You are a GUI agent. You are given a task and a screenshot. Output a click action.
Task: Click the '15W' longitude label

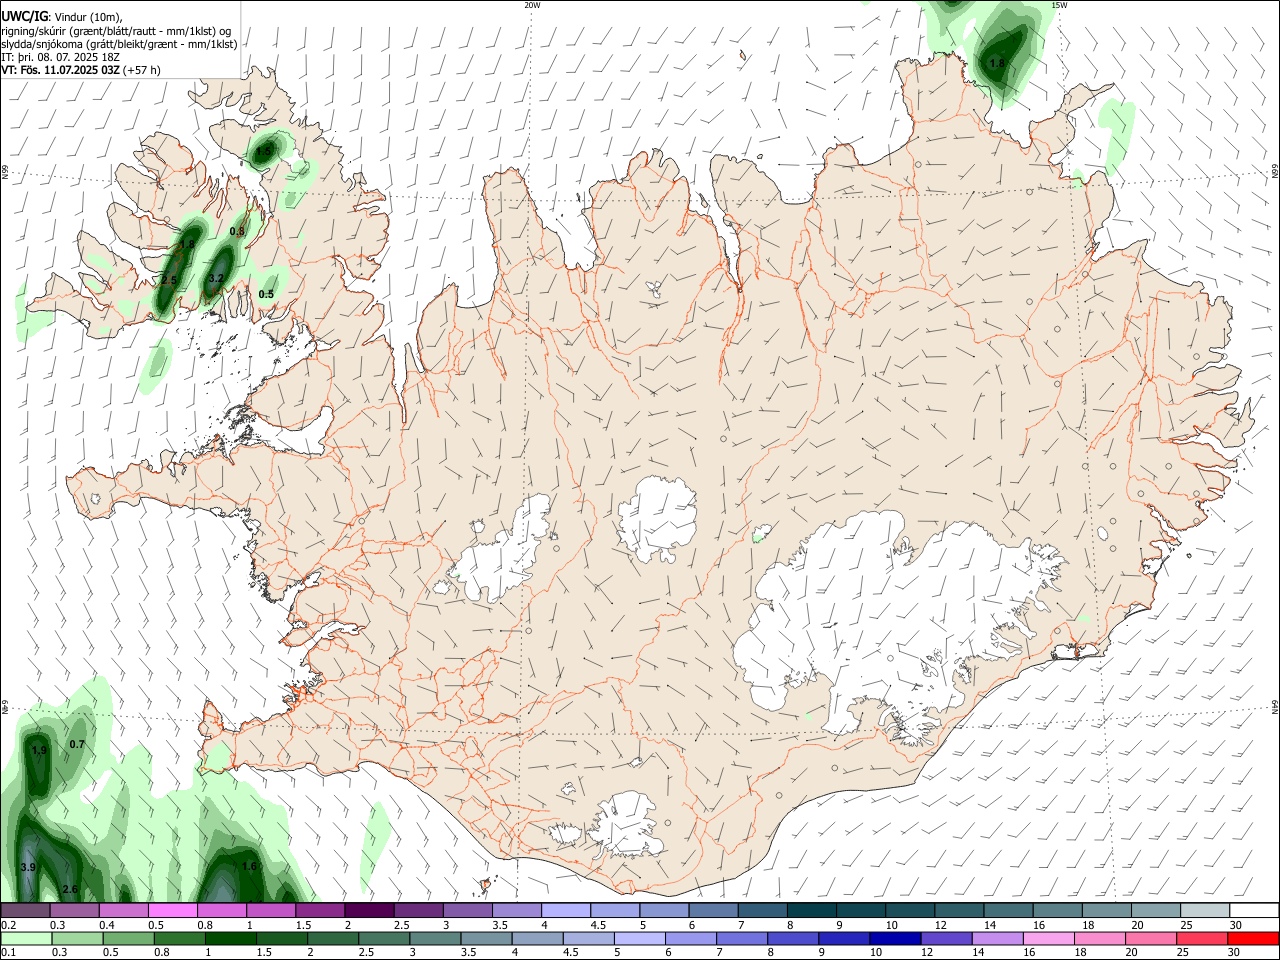[x=1059, y=5]
